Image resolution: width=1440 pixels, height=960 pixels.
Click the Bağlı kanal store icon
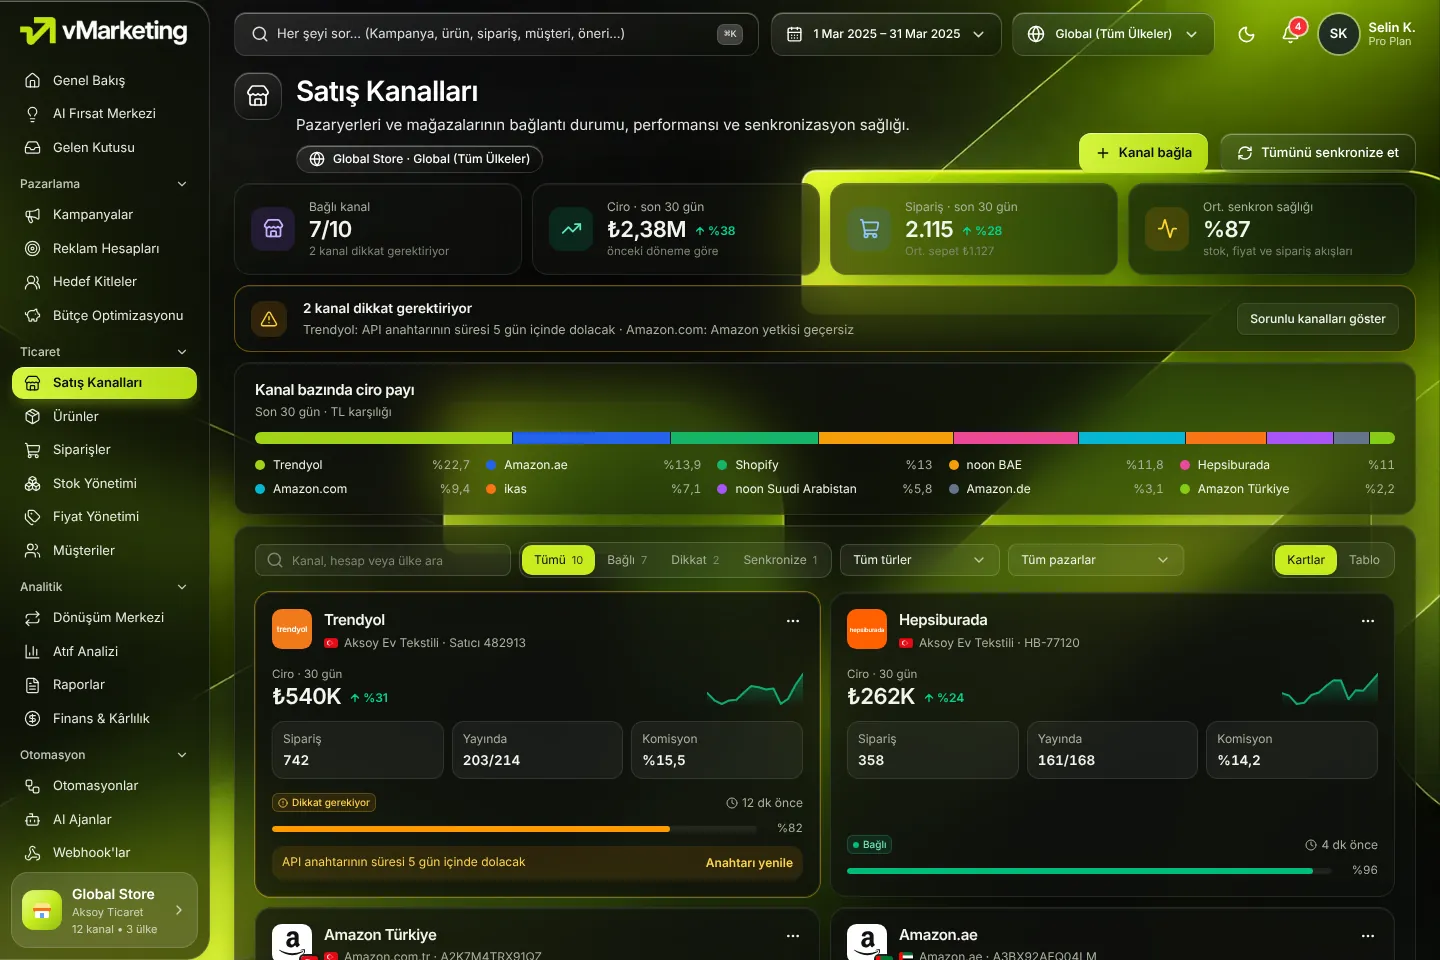tap(273, 229)
